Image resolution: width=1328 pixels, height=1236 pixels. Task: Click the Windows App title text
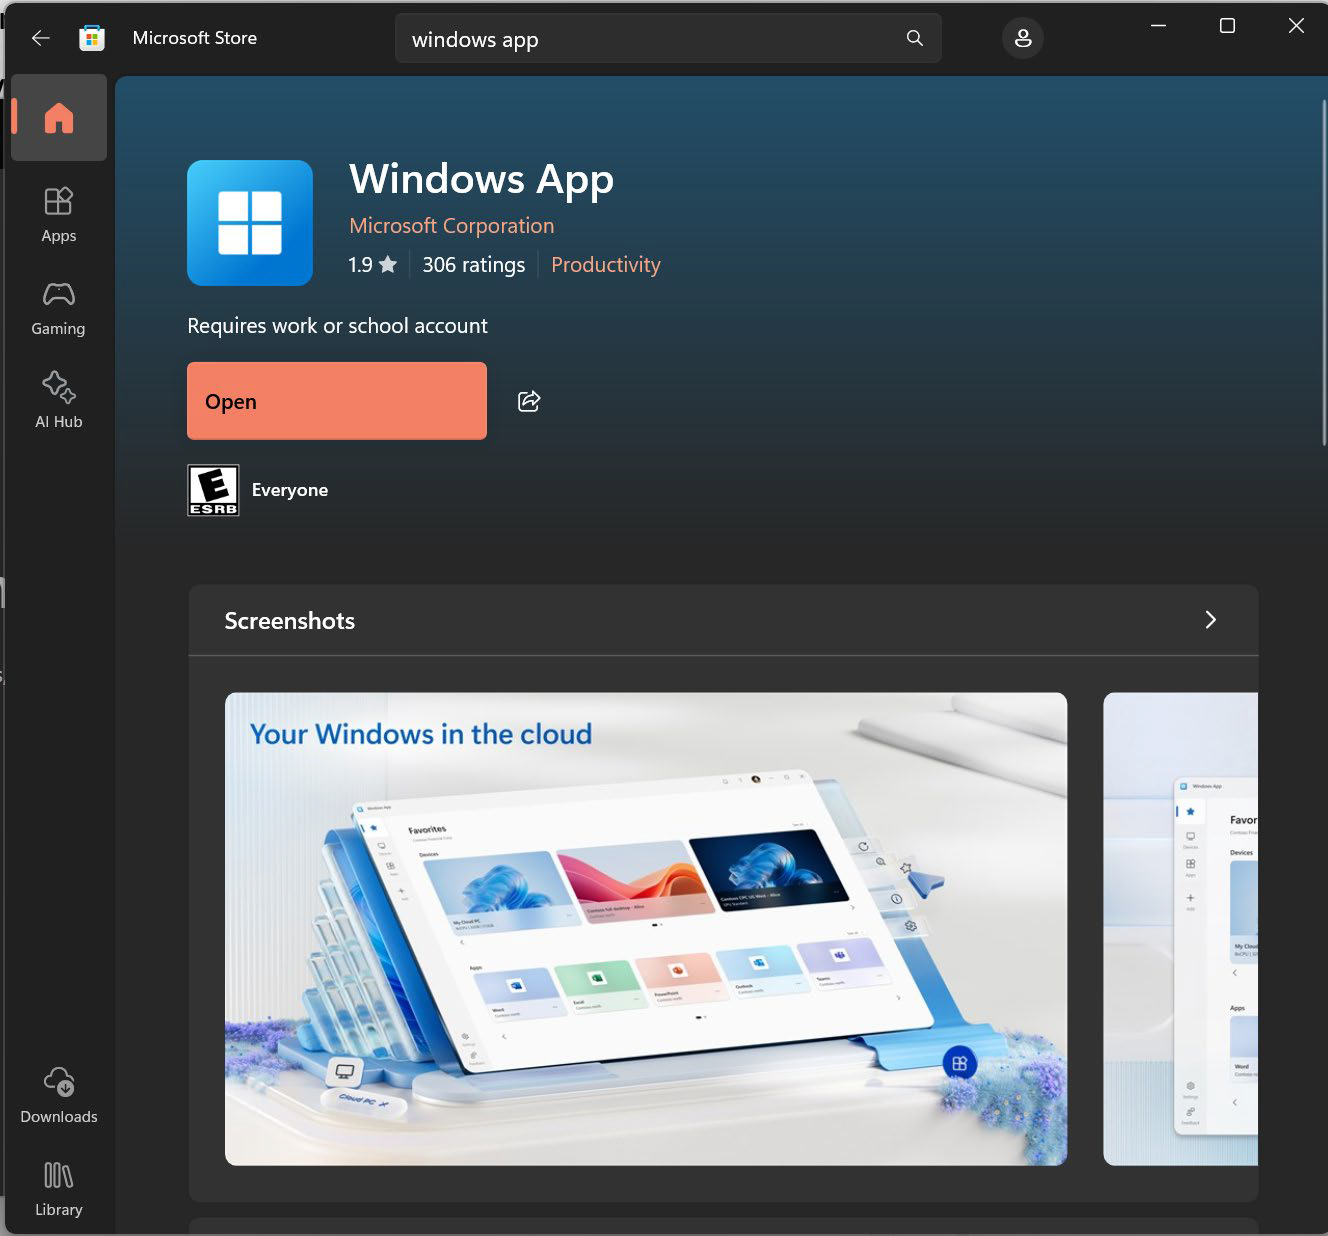[x=482, y=180]
